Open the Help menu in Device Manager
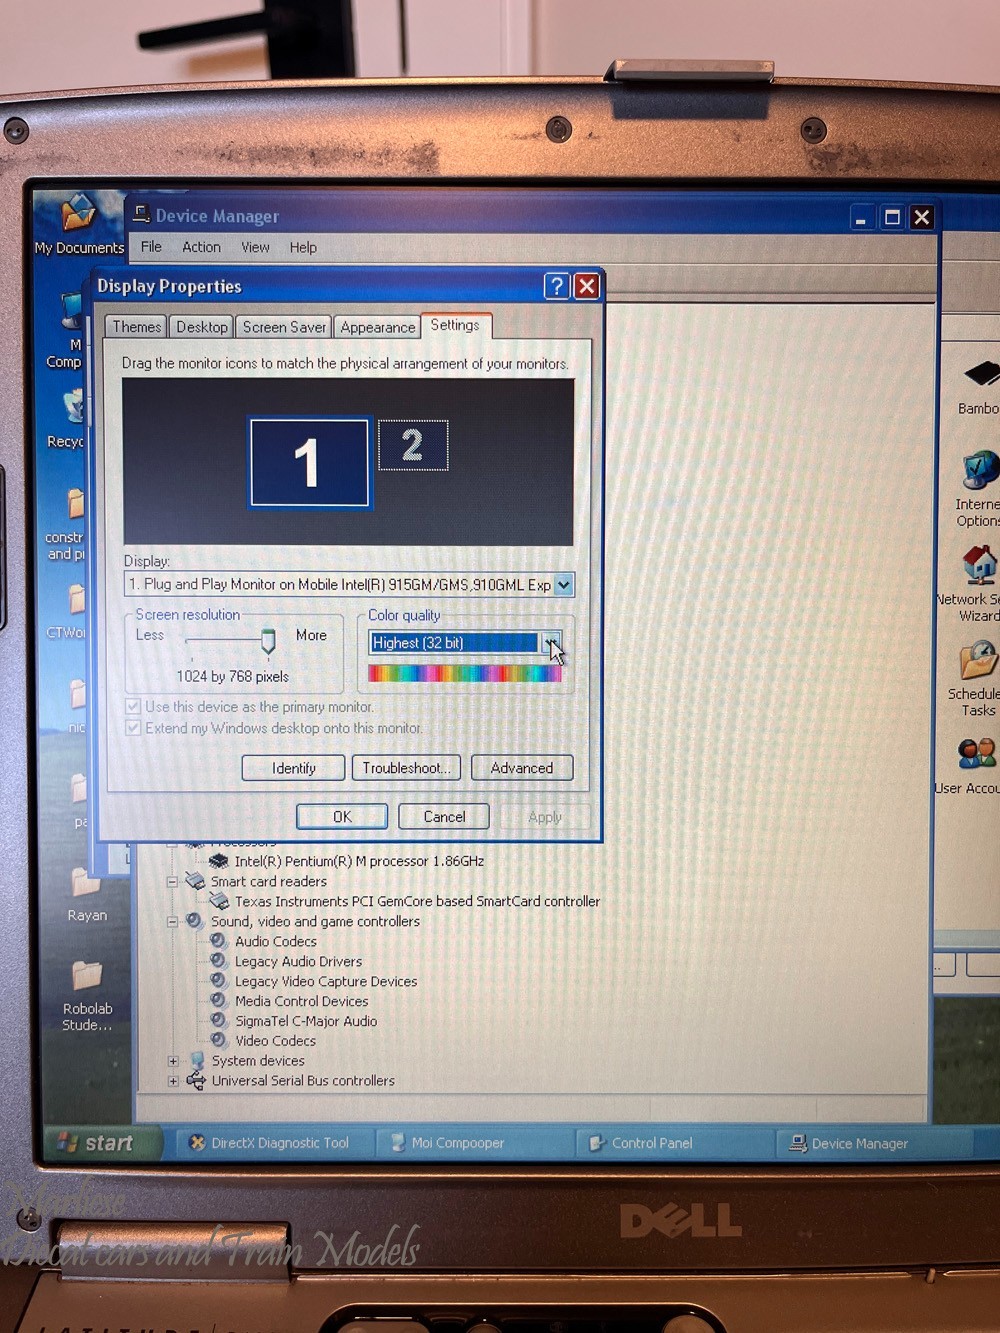Viewport: 1000px width, 1333px height. tap(303, 247)
